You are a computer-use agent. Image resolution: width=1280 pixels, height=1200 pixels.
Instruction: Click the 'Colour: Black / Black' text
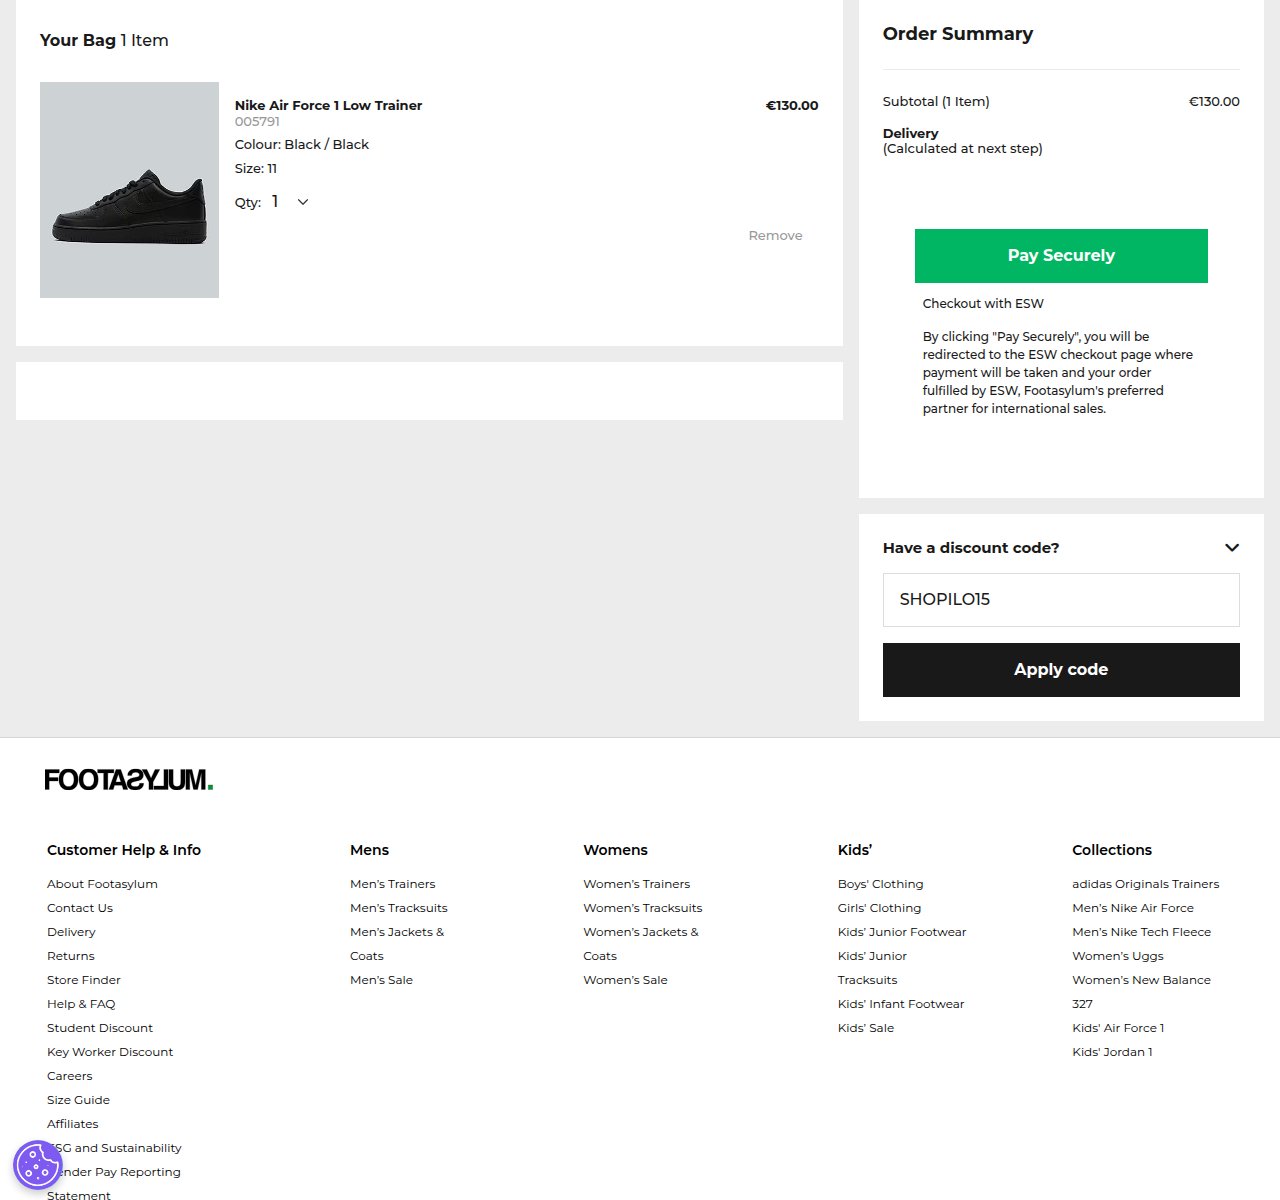point(302,145)
